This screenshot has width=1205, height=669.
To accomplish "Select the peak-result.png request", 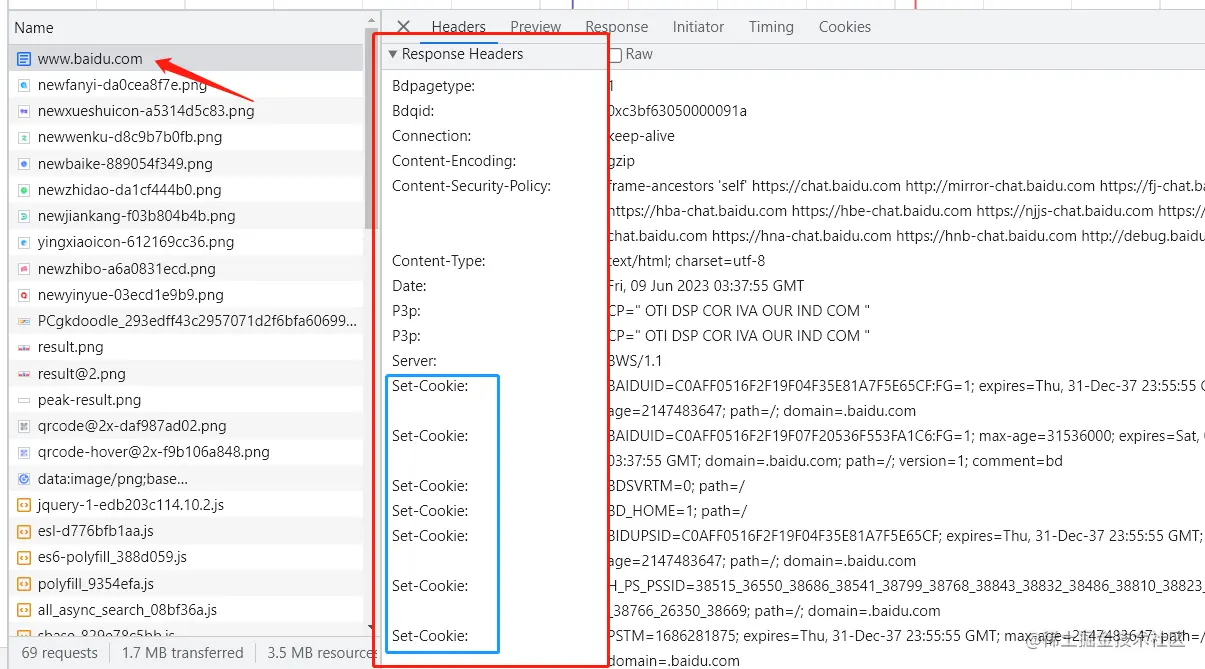I will tap(186, 400).
